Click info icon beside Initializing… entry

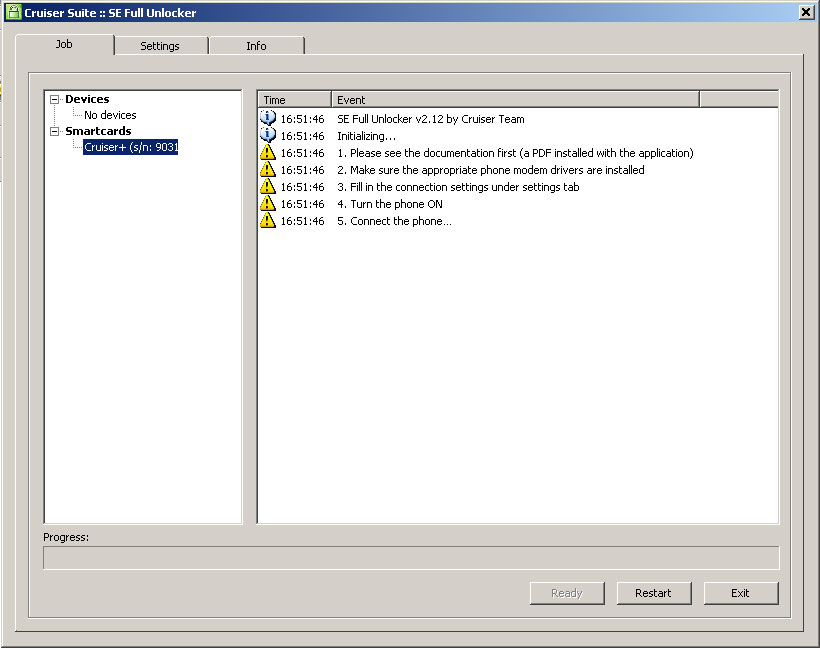[x=268, y=135]
